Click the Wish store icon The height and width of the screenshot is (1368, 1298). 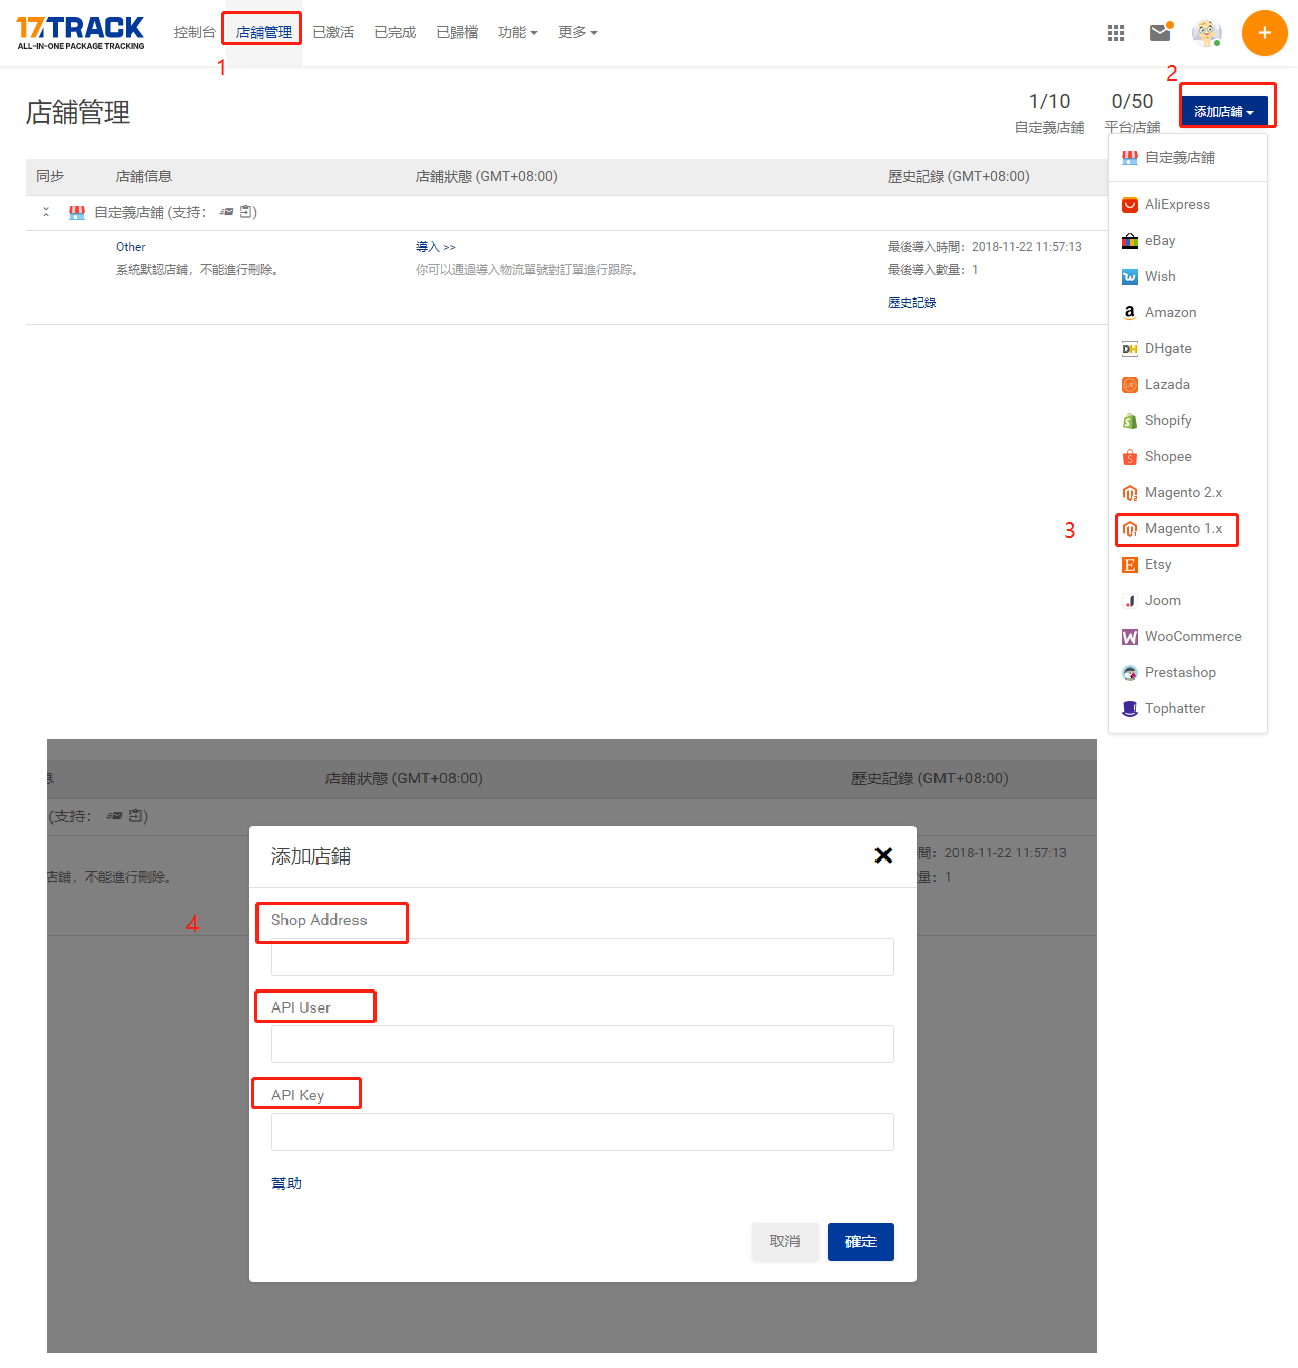pyautogui.click(x=1130, y=277)
